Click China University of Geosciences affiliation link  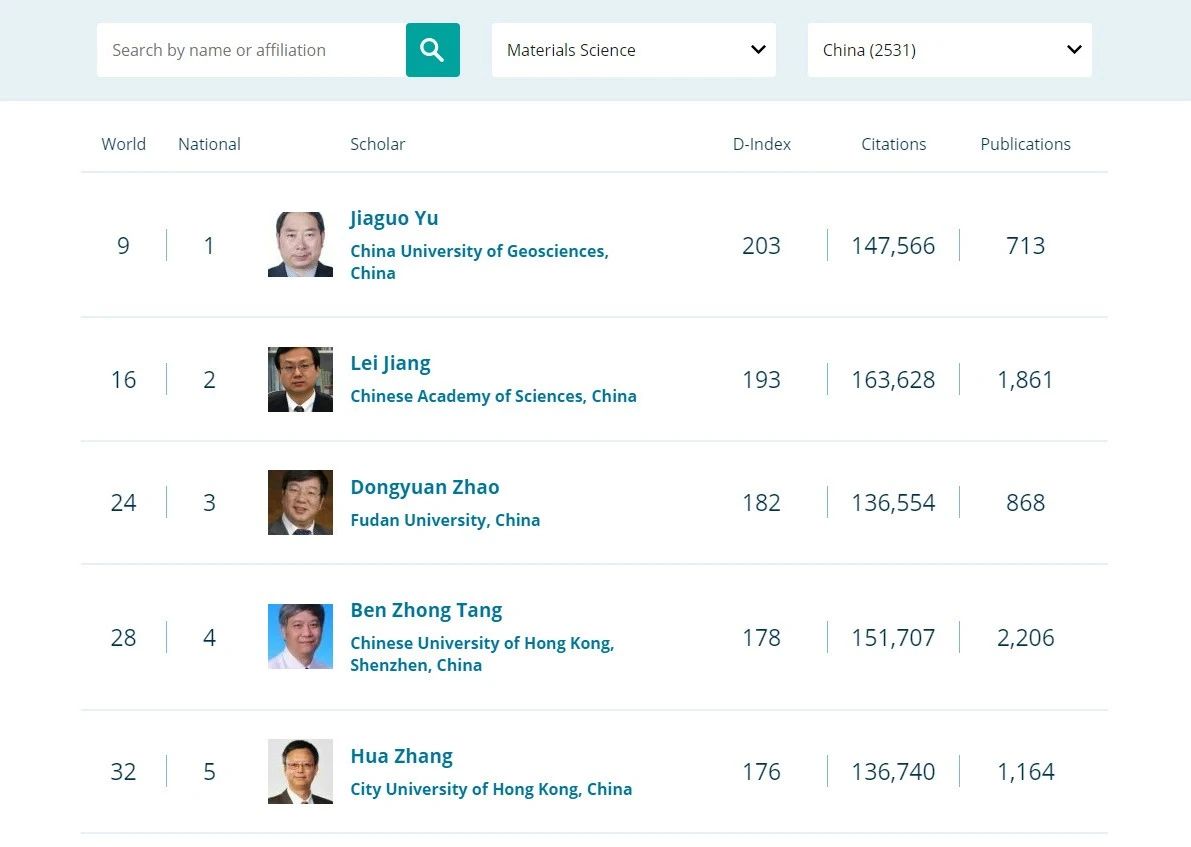[478, 251]
